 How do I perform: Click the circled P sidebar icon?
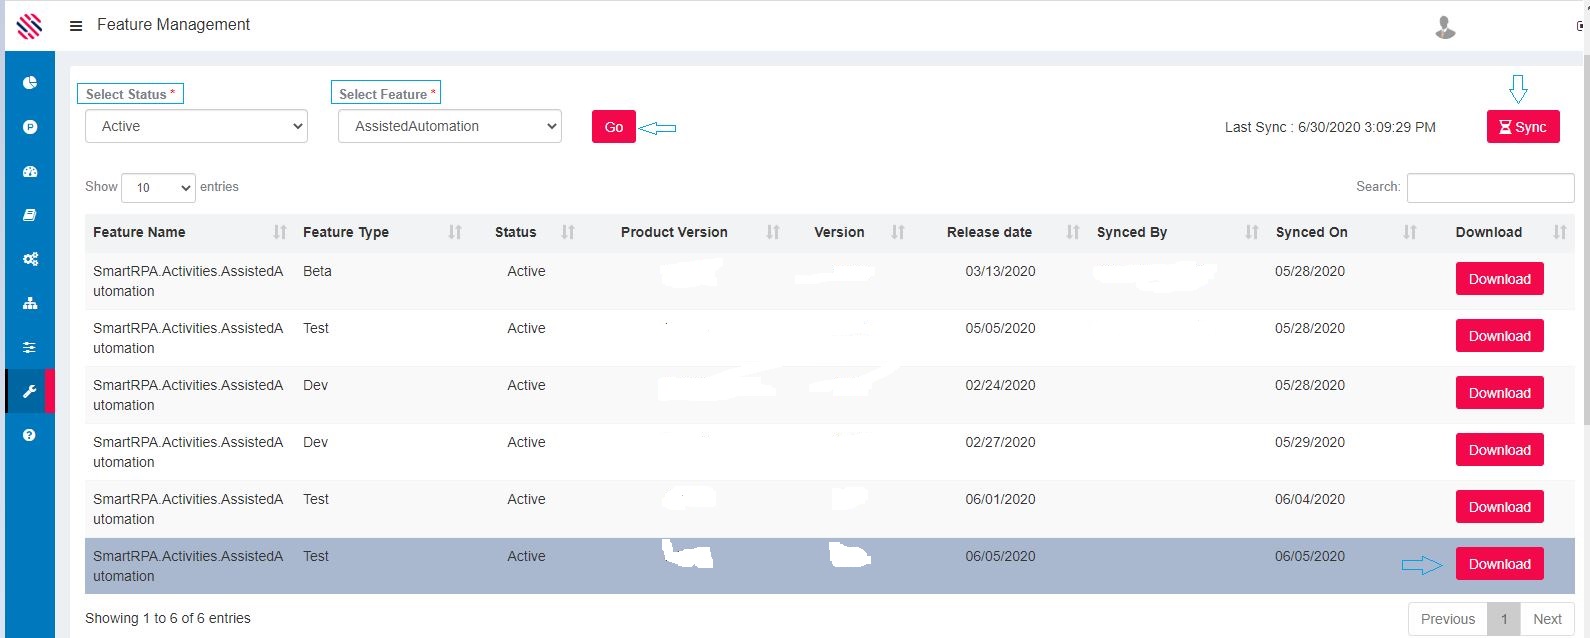coord(30,127)
